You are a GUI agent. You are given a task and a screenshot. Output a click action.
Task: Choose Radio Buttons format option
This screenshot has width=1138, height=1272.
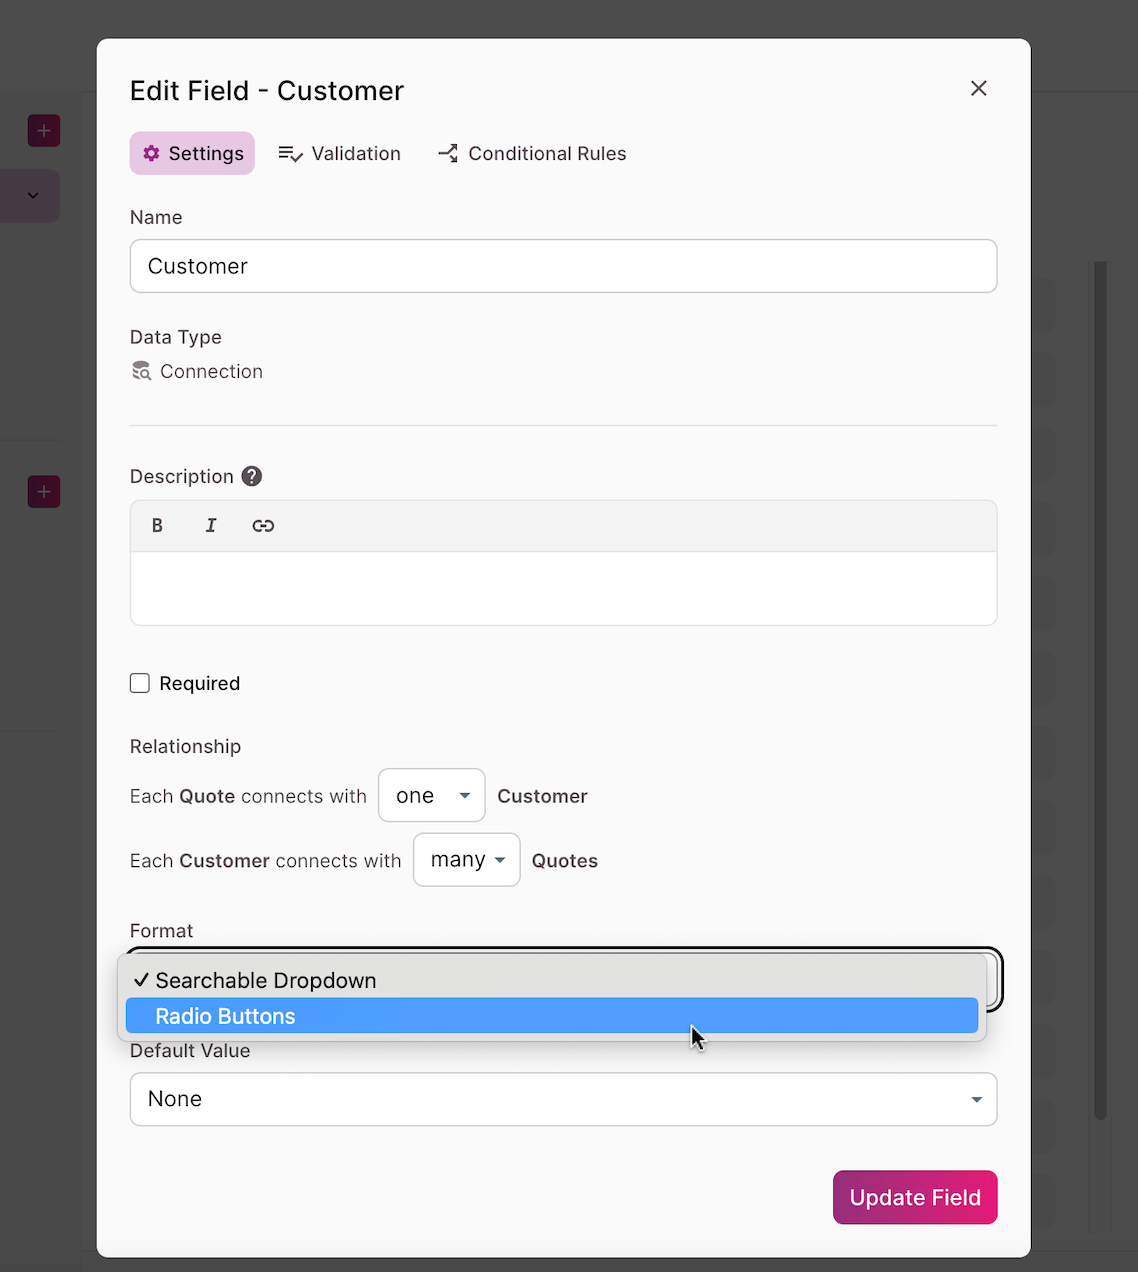(551, 1016)
